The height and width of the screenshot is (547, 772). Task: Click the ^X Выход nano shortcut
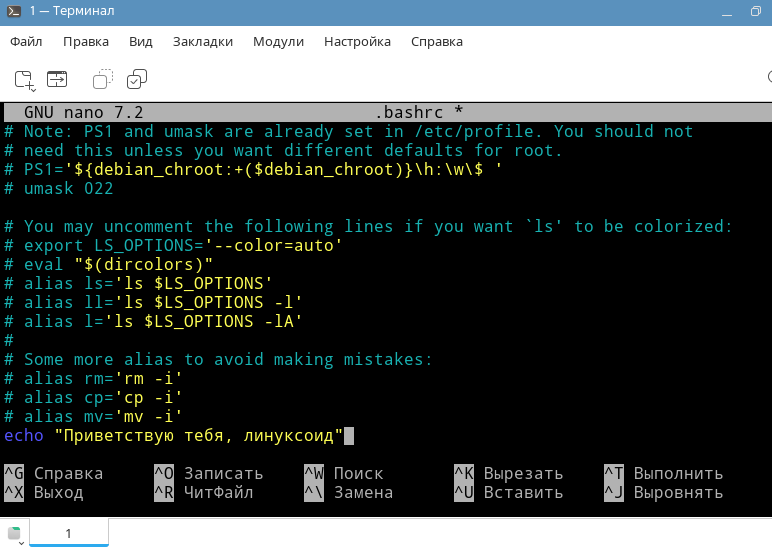(x=44, y=492)
